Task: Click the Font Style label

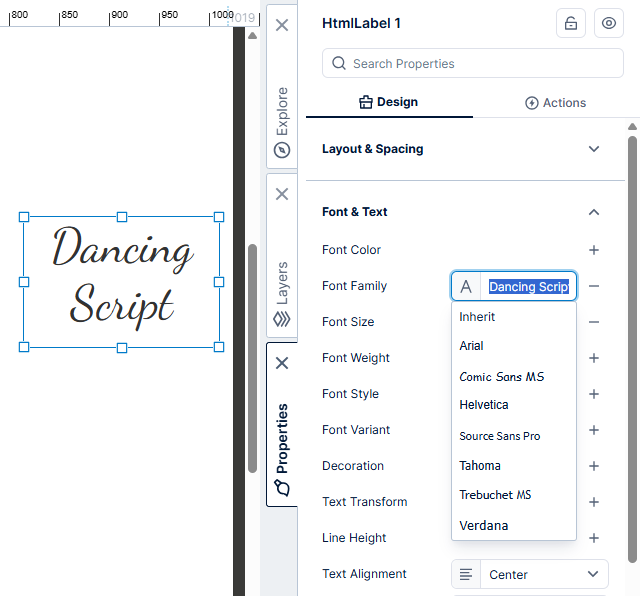Action: 350,394
